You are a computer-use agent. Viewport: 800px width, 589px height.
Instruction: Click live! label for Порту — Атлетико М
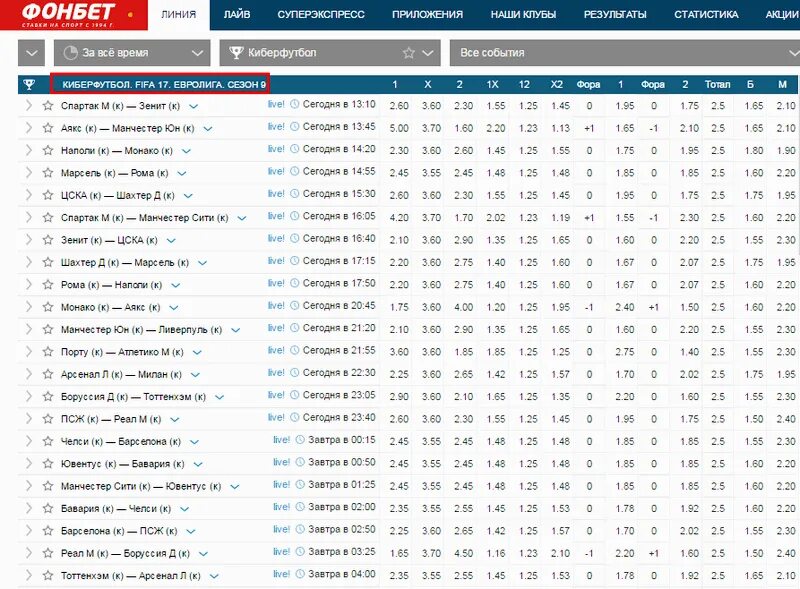pyautogui.click(x=276, y=350)
